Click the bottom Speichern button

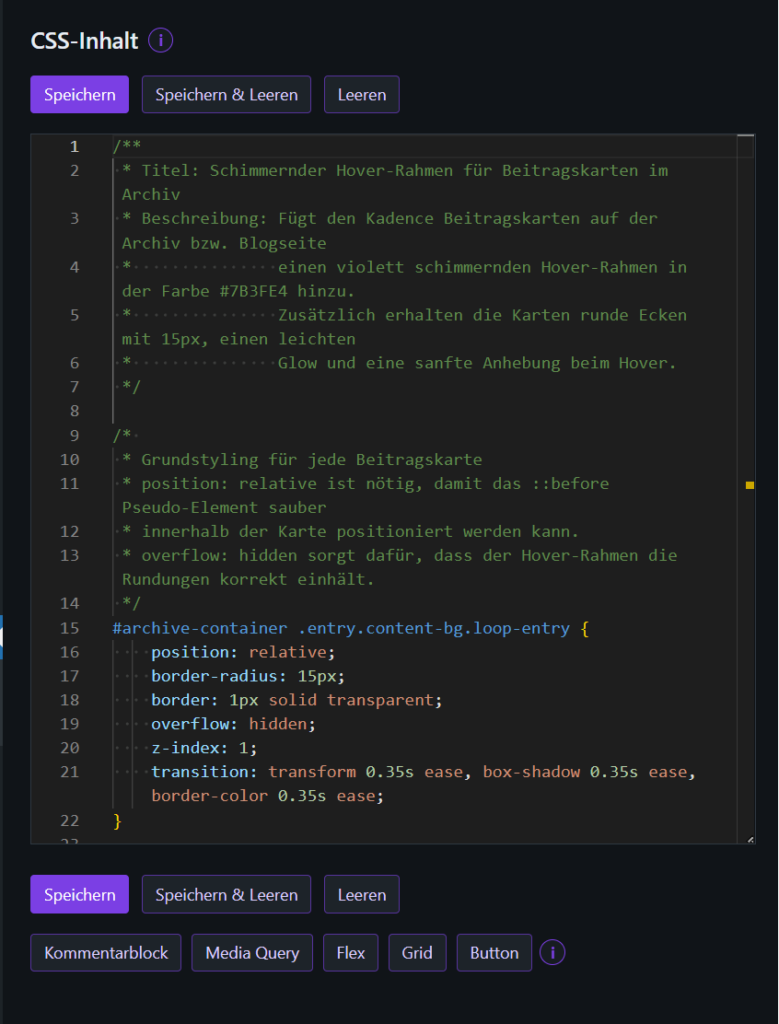coord(80,894)
